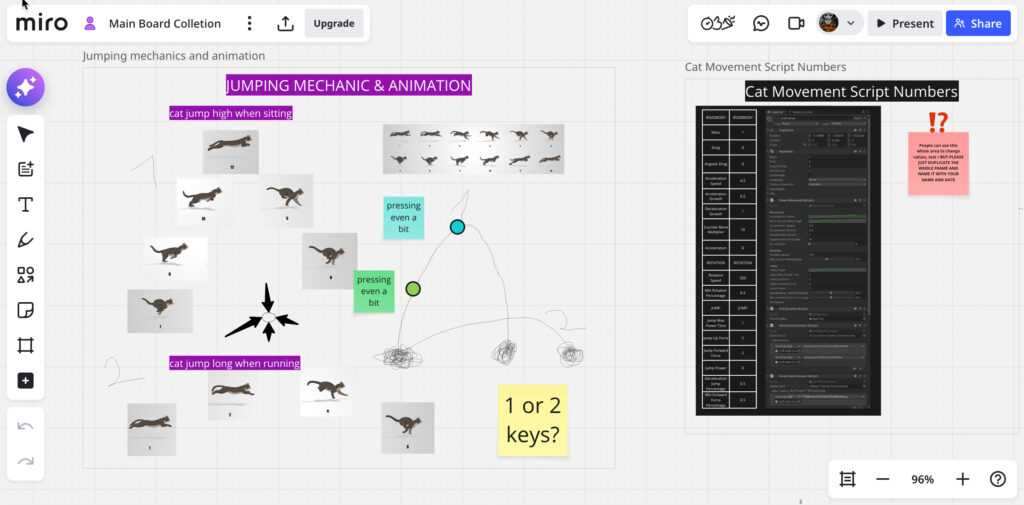The height and width of the screenshot is (505, 1024).
Task: Toggle the frames panel icon
Action: coord(847,479)
